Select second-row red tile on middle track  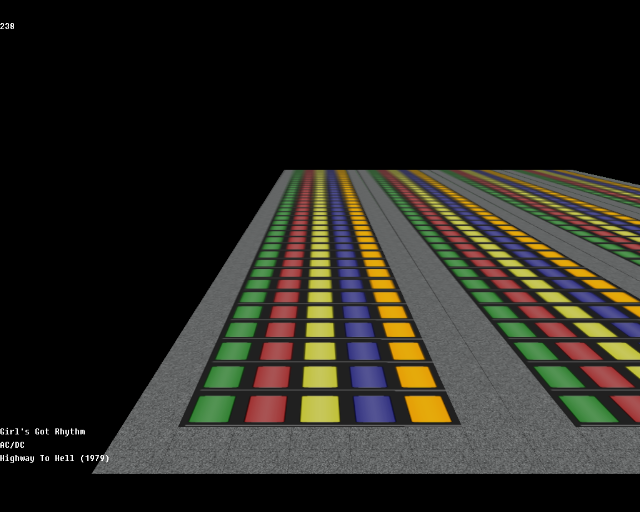pos(607,377)
